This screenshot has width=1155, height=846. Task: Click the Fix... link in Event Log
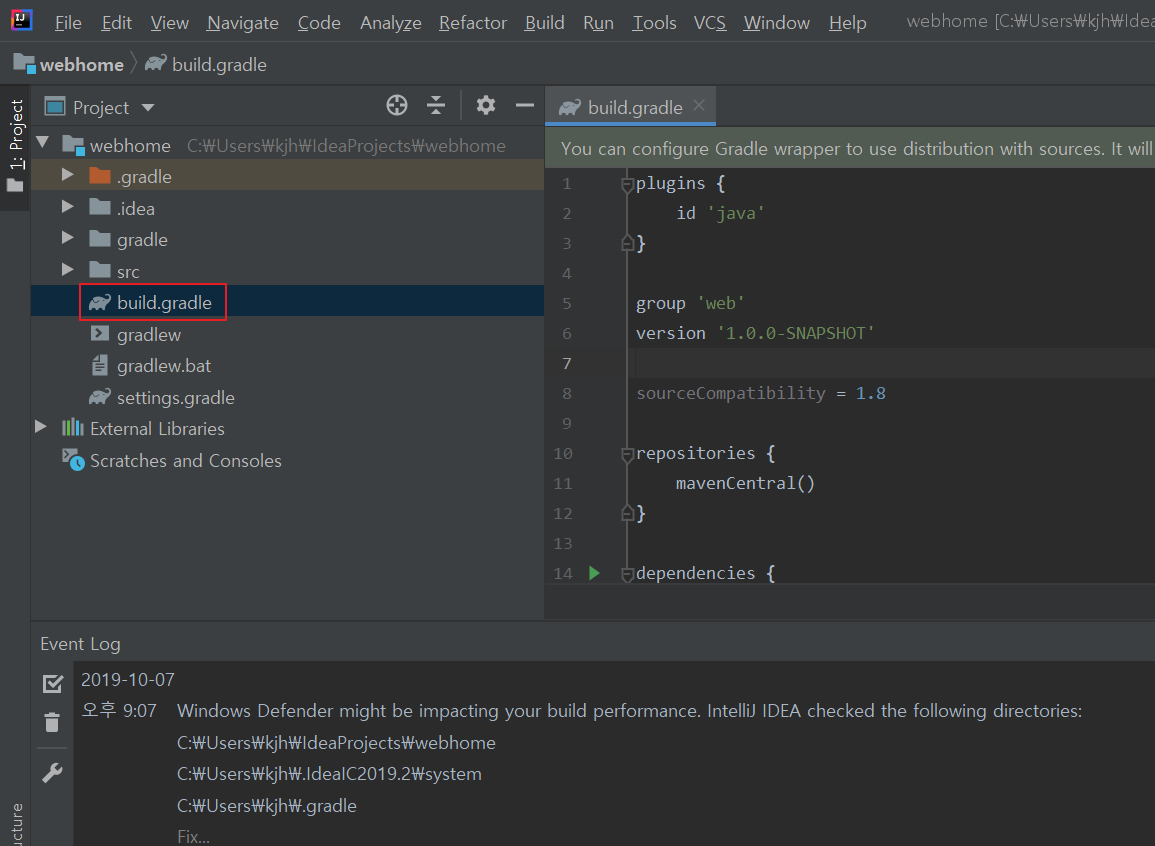click(193, 836)
